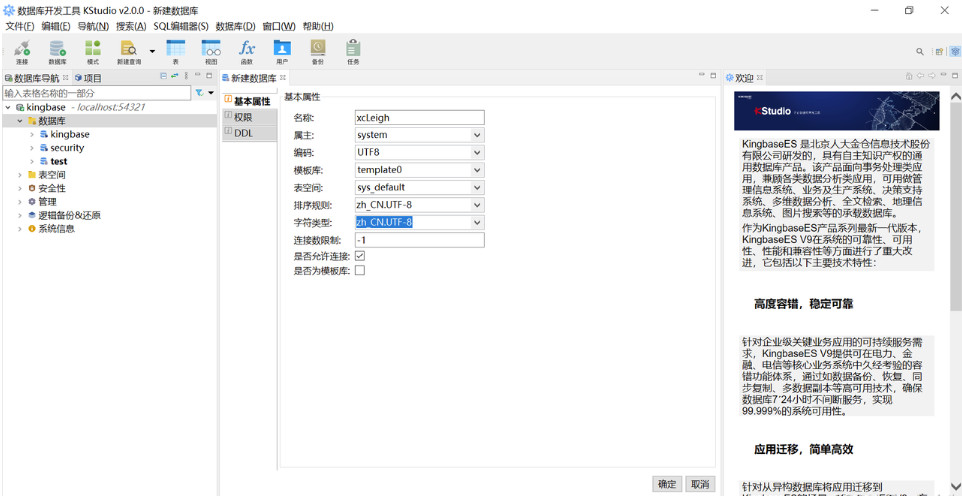Open the 窗口(W) menu
The width and height of the screenshot is (962, 496).
[x=279, y=26]
